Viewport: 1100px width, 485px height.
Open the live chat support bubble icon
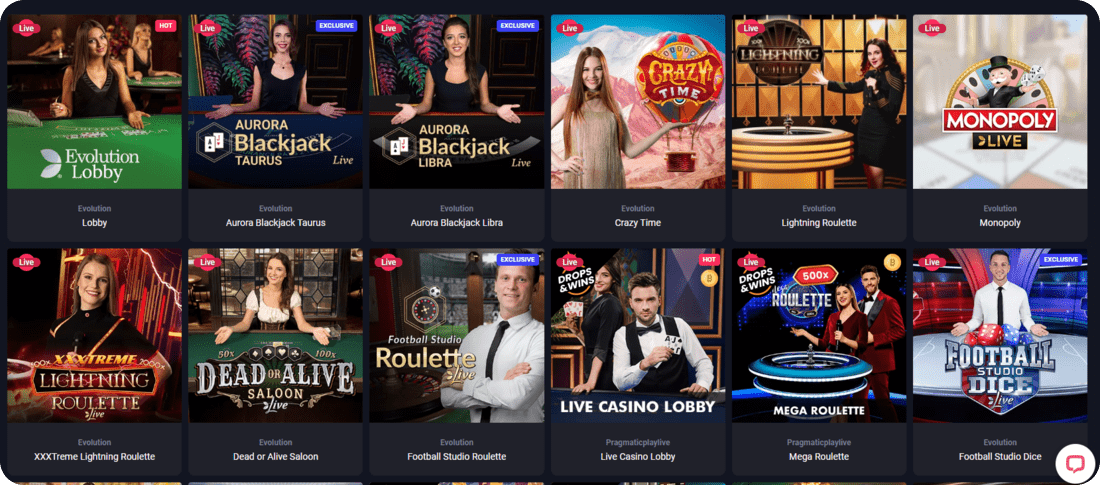click(1074, 463)
